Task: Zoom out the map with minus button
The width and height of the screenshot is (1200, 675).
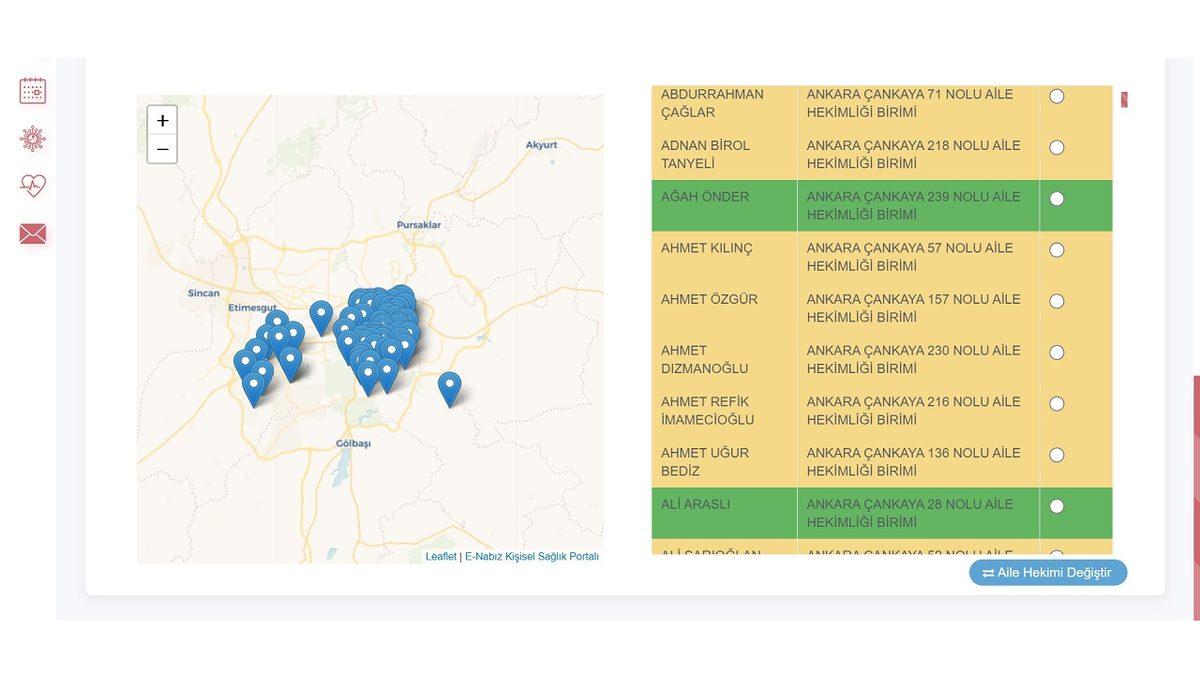Action: point(162,150)
